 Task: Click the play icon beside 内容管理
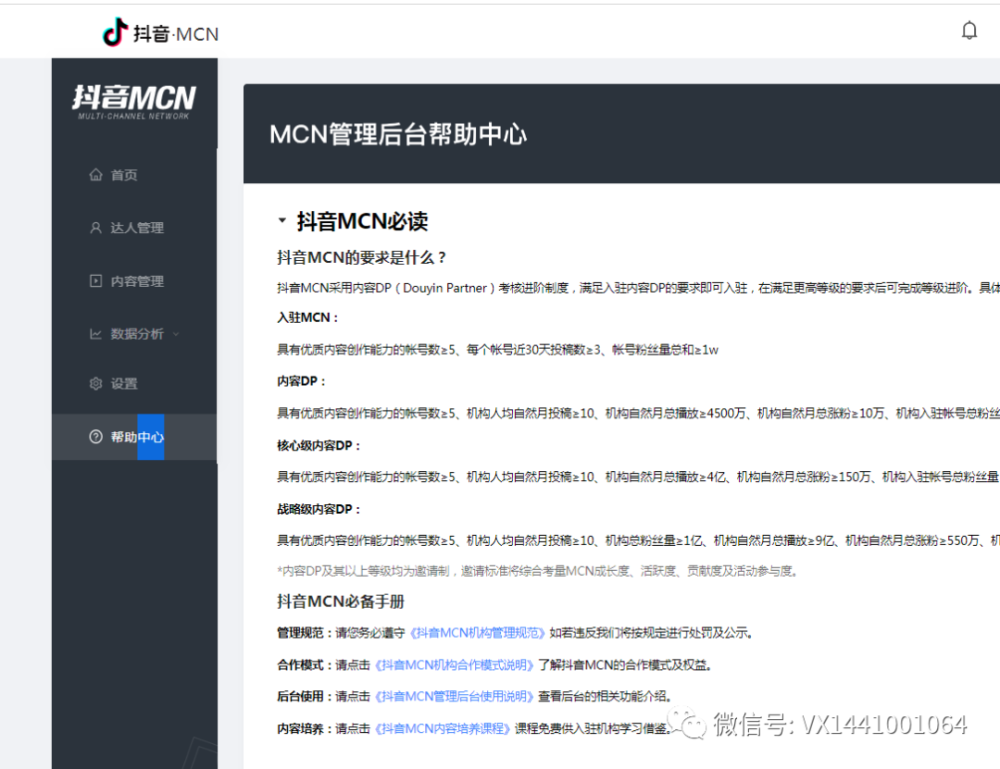coord(96,281)
